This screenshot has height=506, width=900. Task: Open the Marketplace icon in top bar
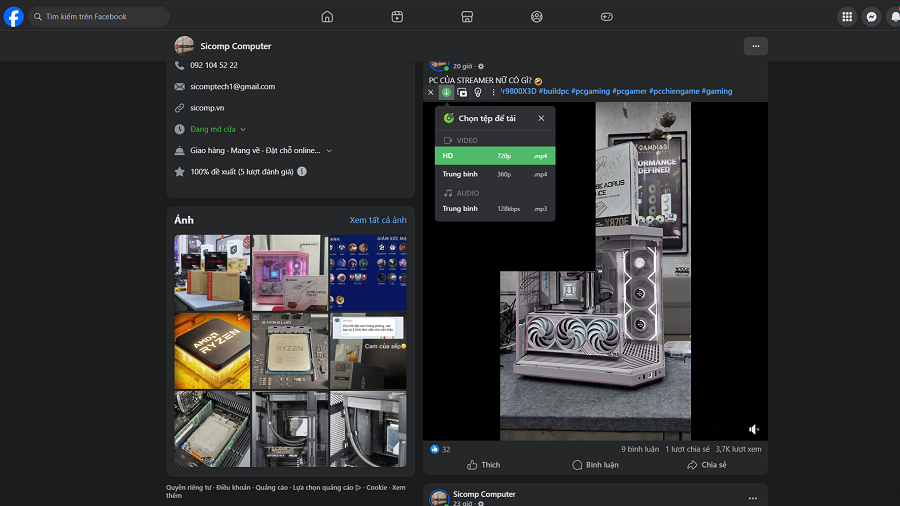click(x=467, y=17)
